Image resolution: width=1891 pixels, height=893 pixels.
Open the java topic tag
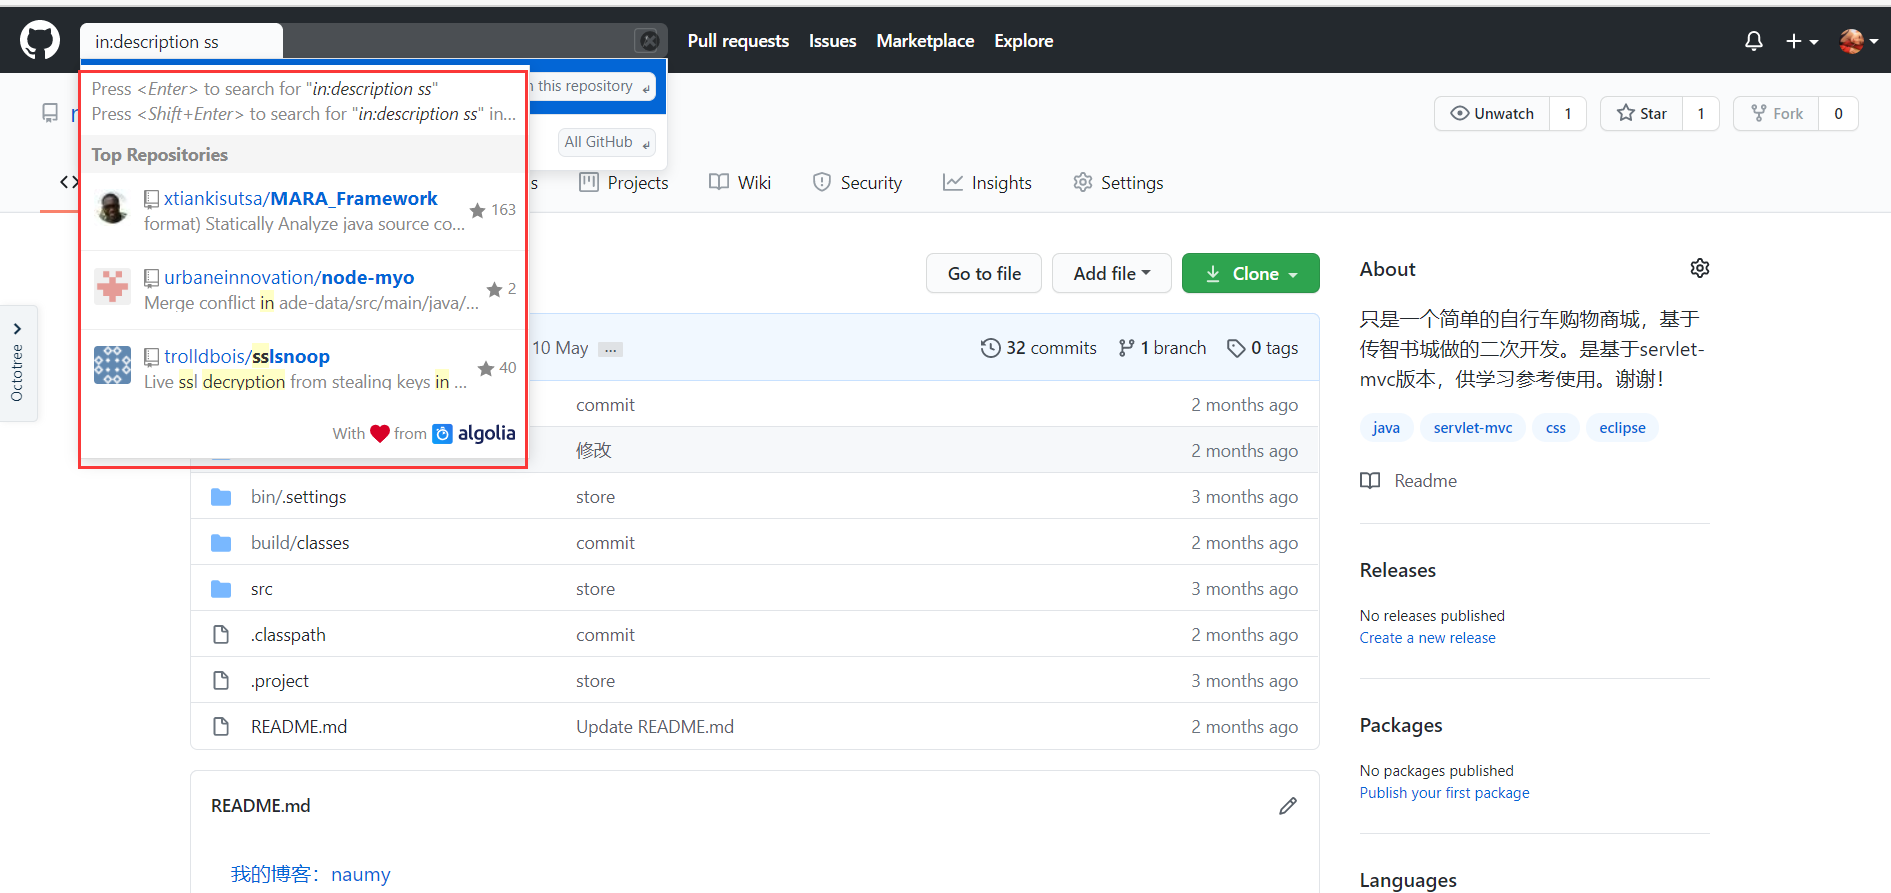point(1386,428)
